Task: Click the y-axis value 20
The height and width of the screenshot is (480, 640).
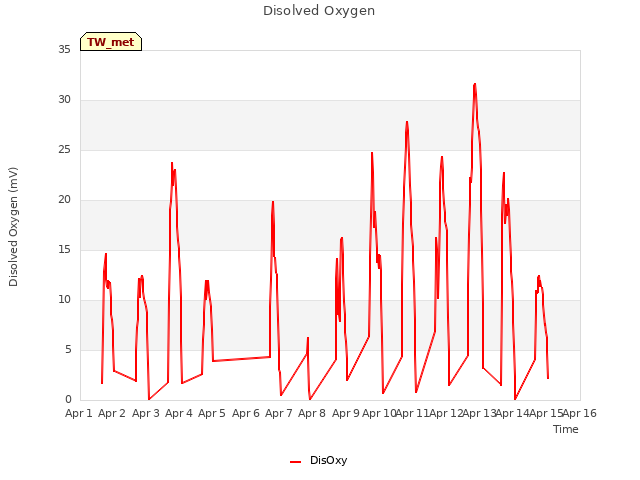Action: (64, 200)
